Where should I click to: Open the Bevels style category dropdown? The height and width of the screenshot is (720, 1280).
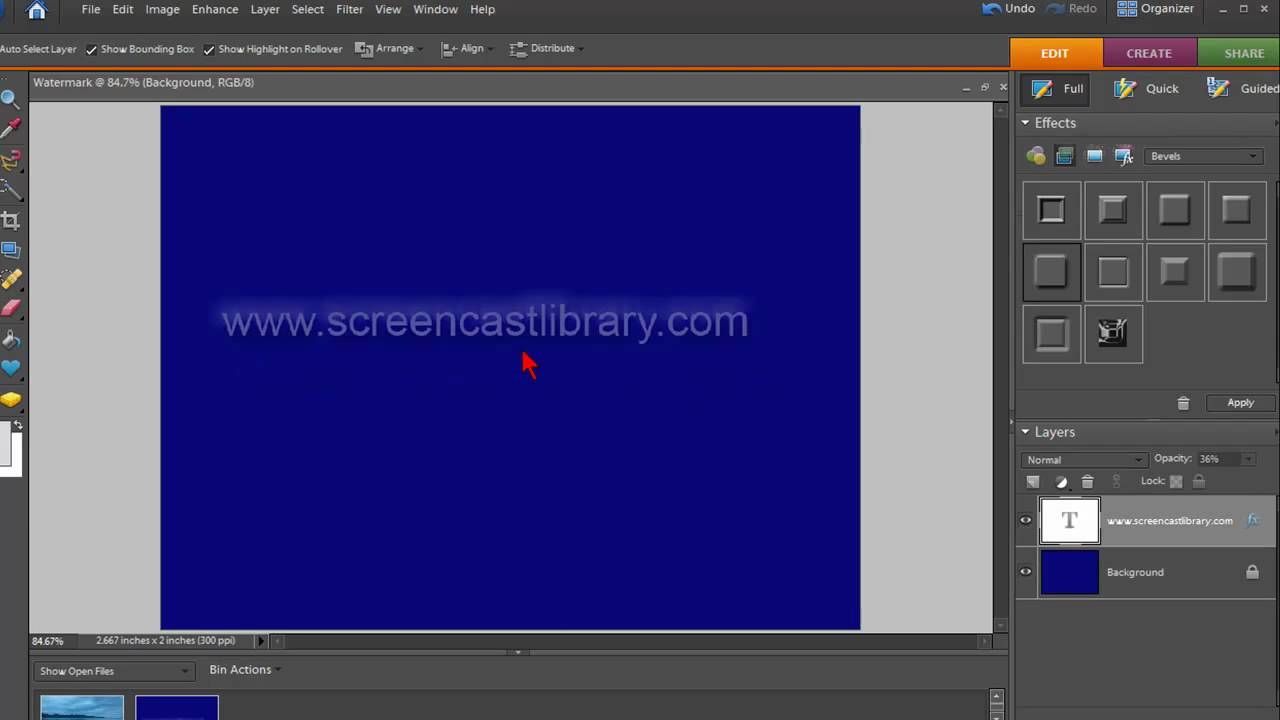coord(1203,156)
